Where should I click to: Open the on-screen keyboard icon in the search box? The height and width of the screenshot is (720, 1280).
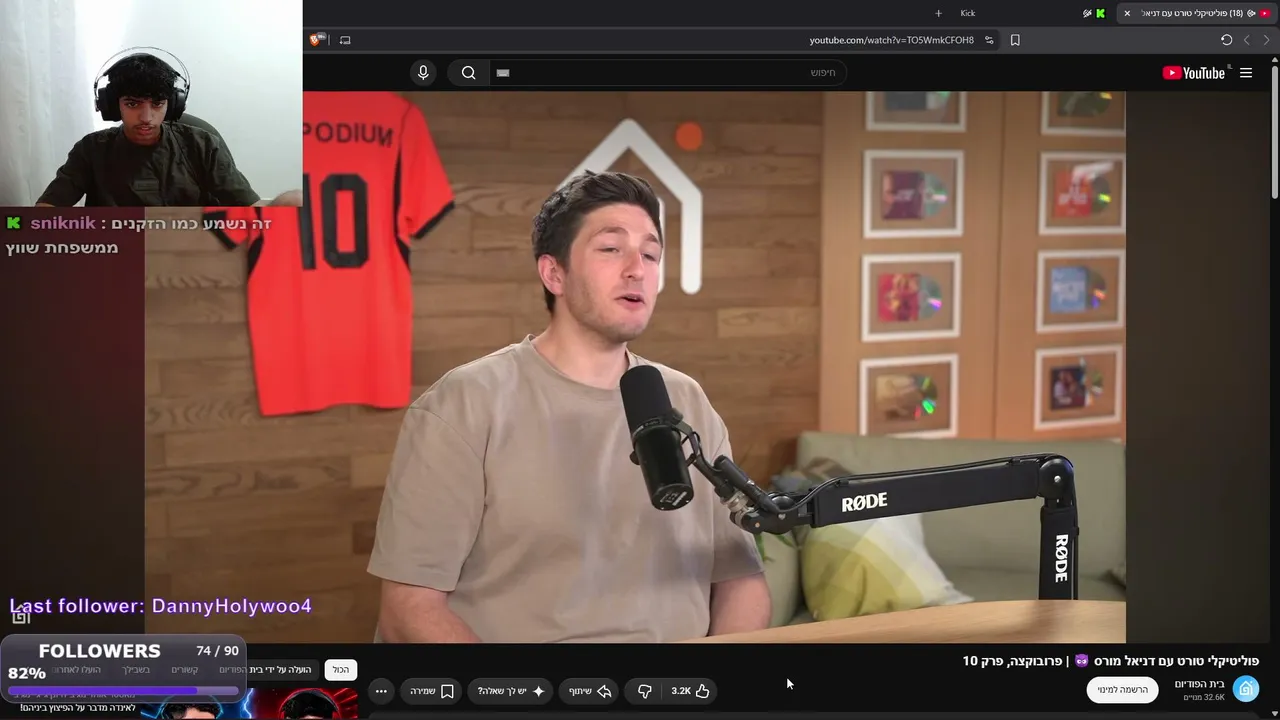(503, 73)
